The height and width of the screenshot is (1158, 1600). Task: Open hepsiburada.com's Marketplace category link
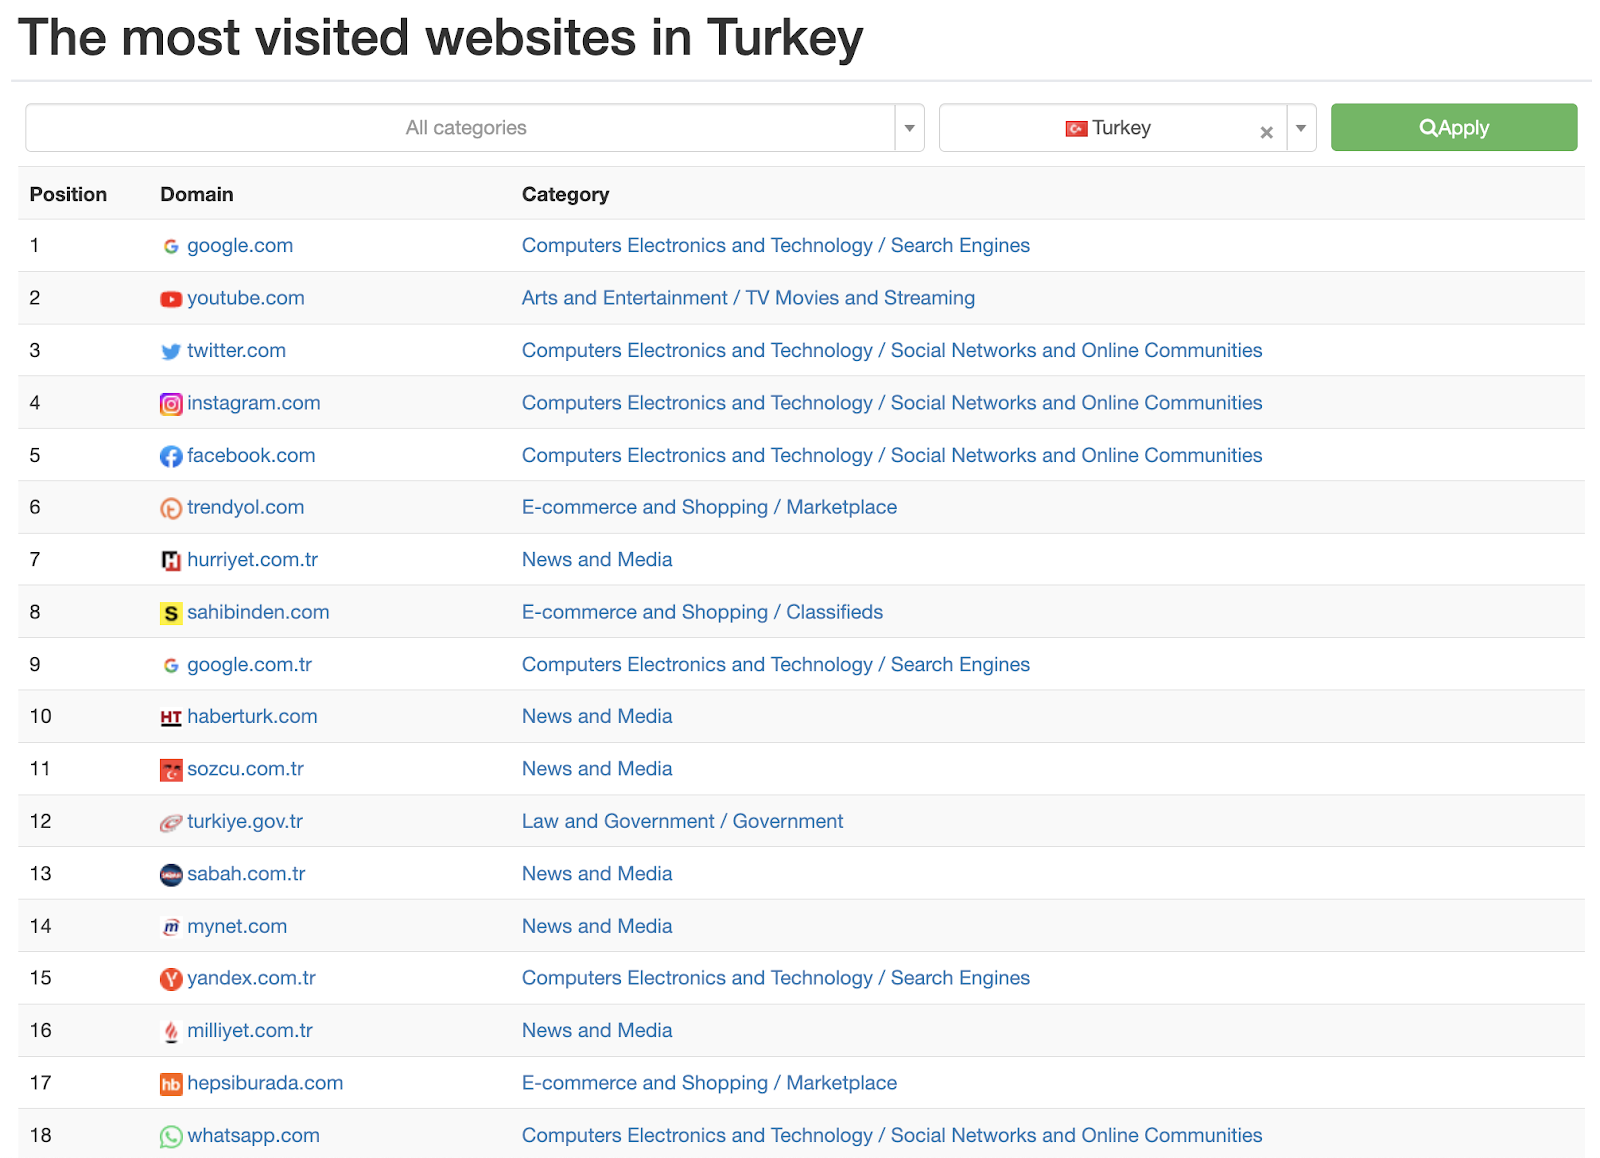pyautogui.click(x=709, y=1083)
